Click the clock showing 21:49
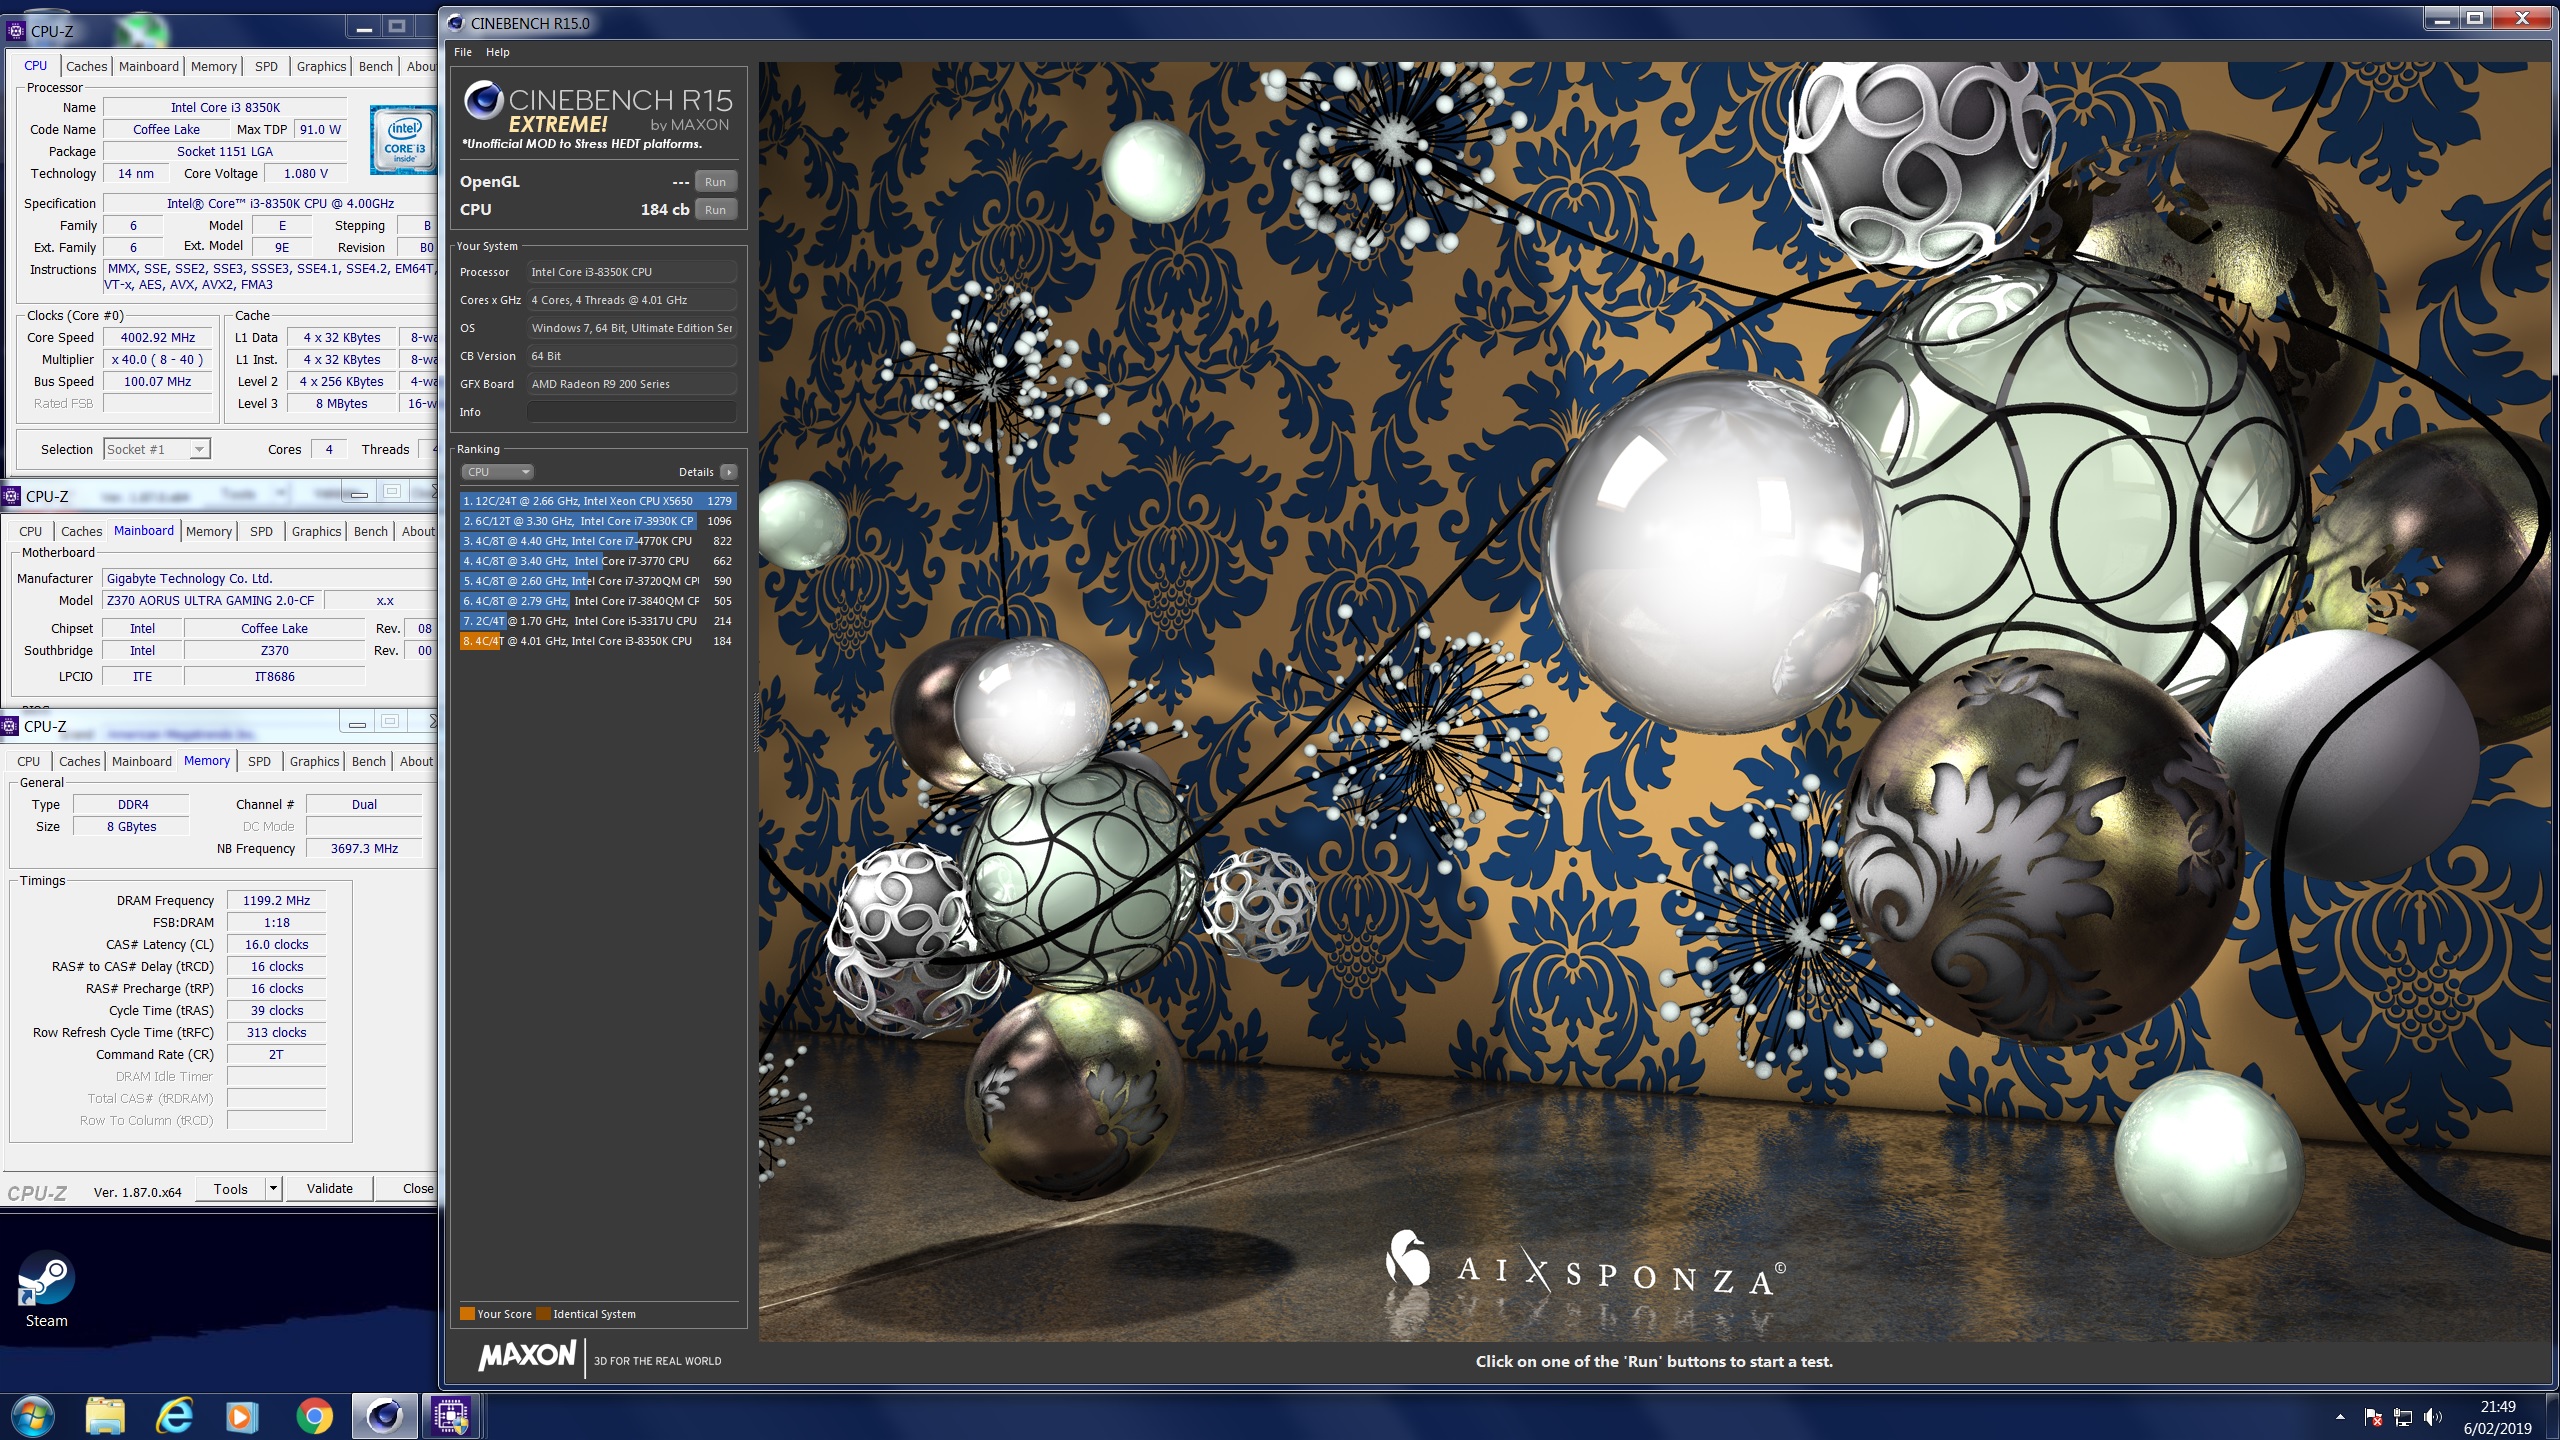The height and width of the screenshot is (1440, 2560). 2497,1406
